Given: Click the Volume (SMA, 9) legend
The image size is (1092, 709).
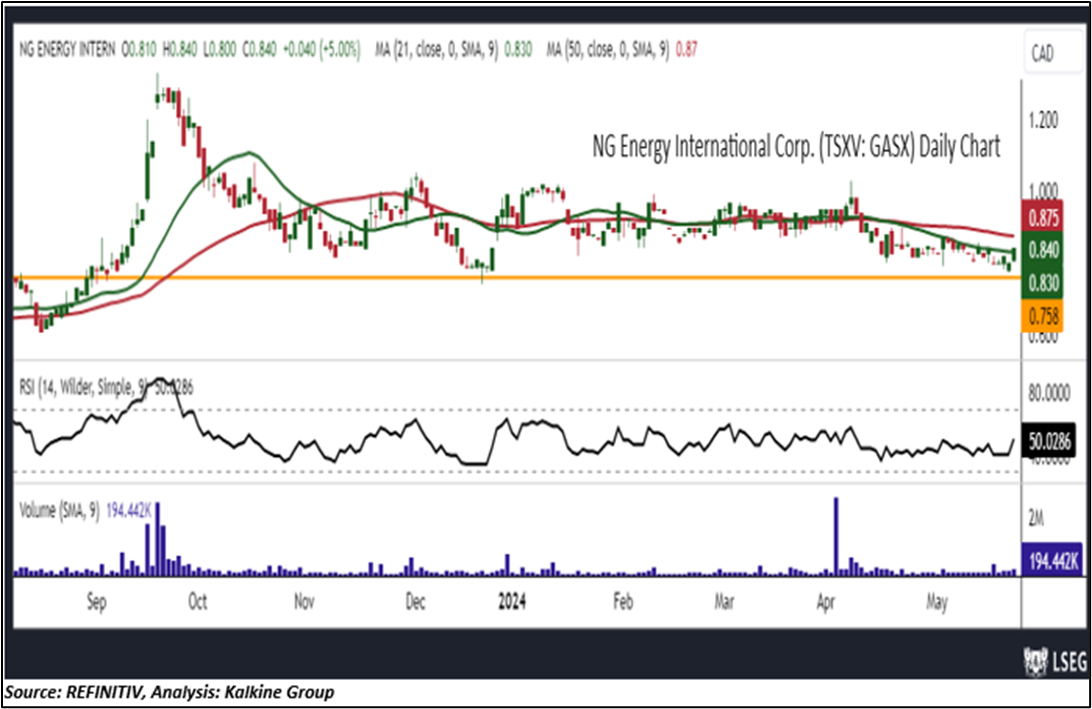Looking at the screenshot, I should tap(59, 511).
